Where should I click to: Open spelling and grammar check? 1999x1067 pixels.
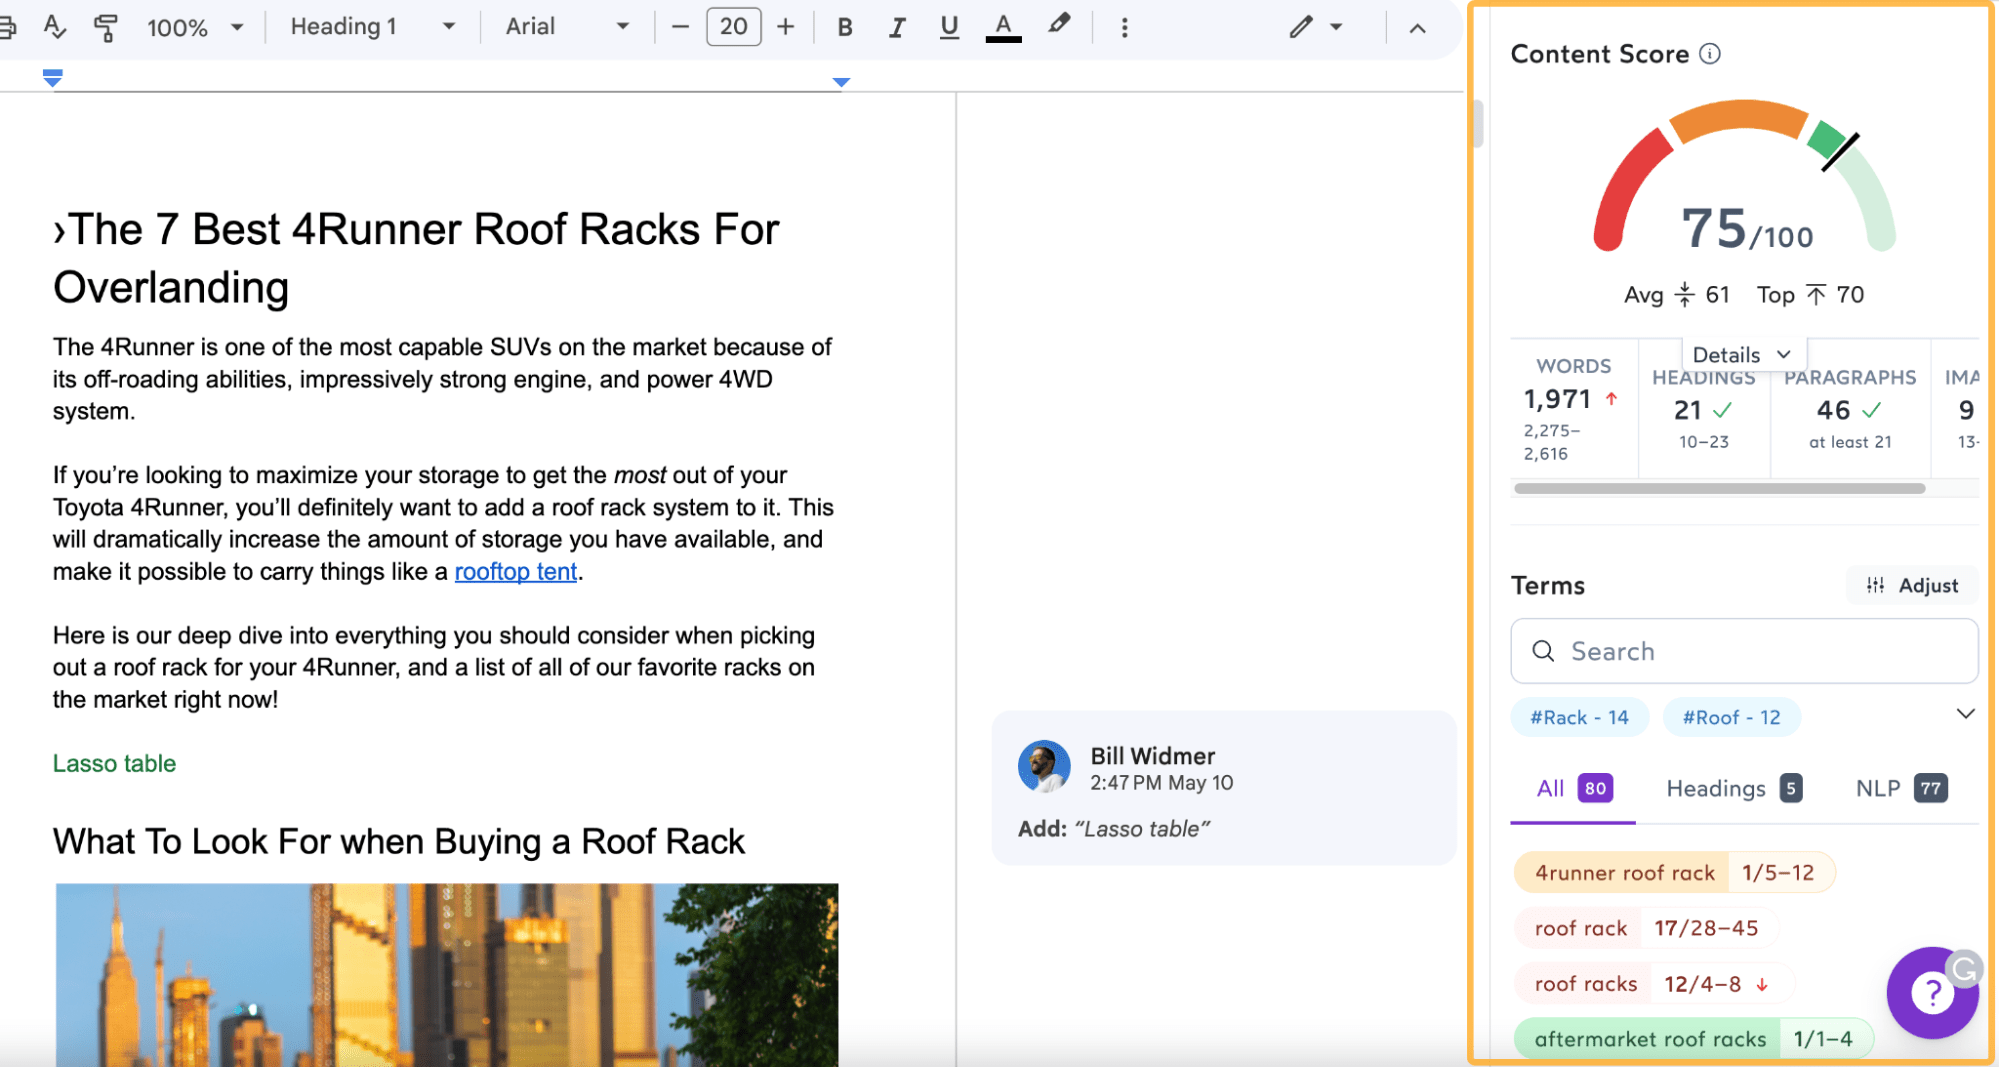click(x=55, y=27)
